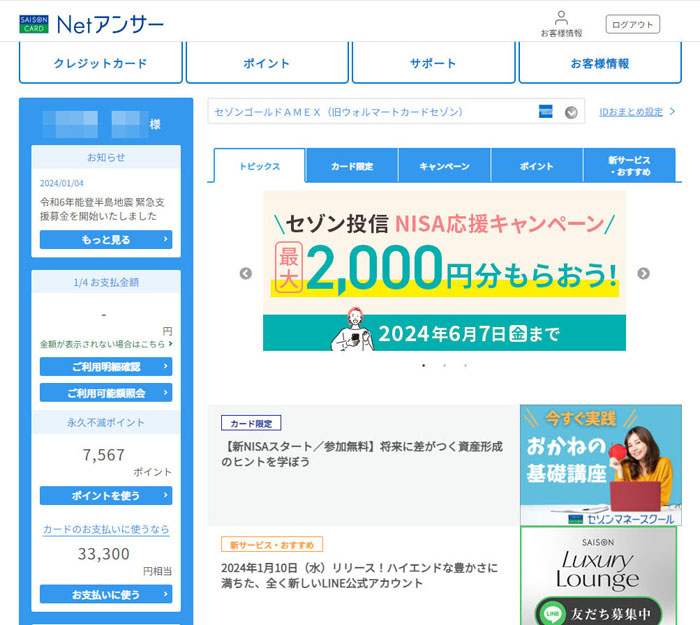The width and height of the screenshot is (700, 625).
Task: Select the third carousel dot indicator
Action: click(x=465, y=366)
